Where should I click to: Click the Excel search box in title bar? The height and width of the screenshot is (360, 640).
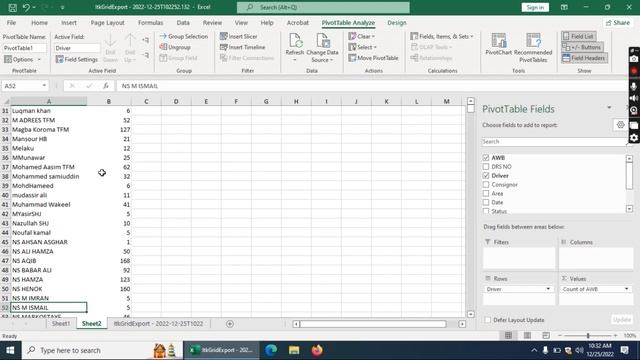point(323,7)
